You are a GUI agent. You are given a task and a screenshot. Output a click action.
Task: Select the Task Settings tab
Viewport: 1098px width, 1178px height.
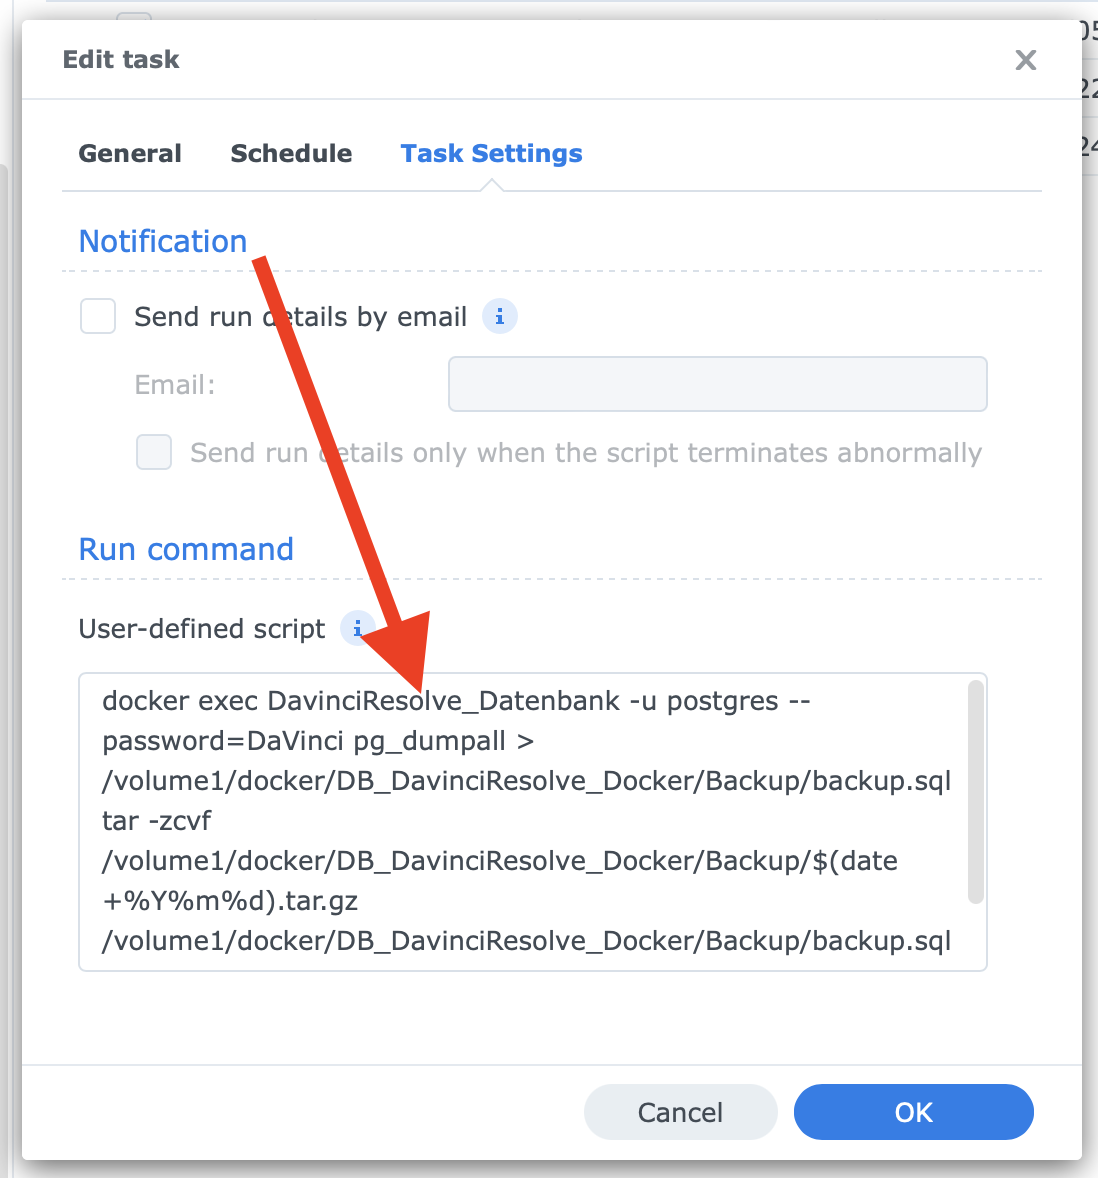coord(491,153)
